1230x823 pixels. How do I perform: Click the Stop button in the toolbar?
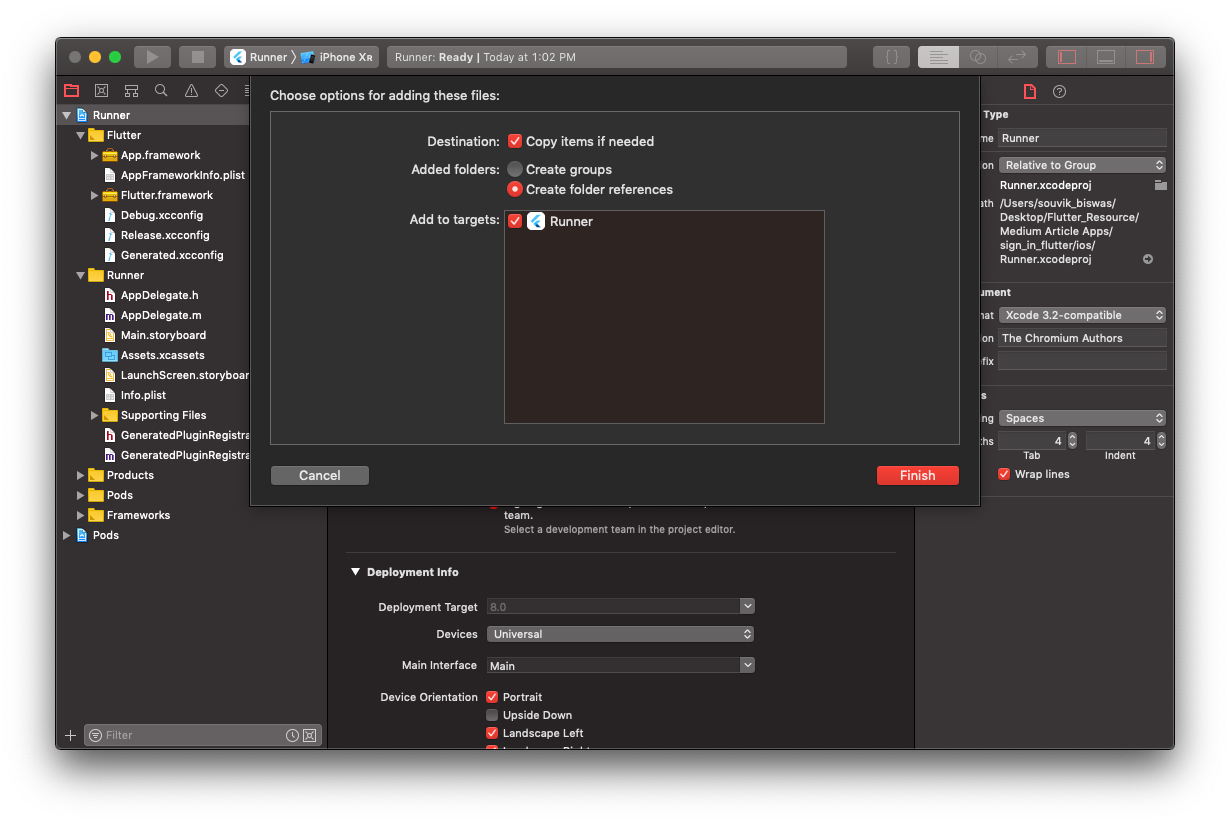click(198, 57)
